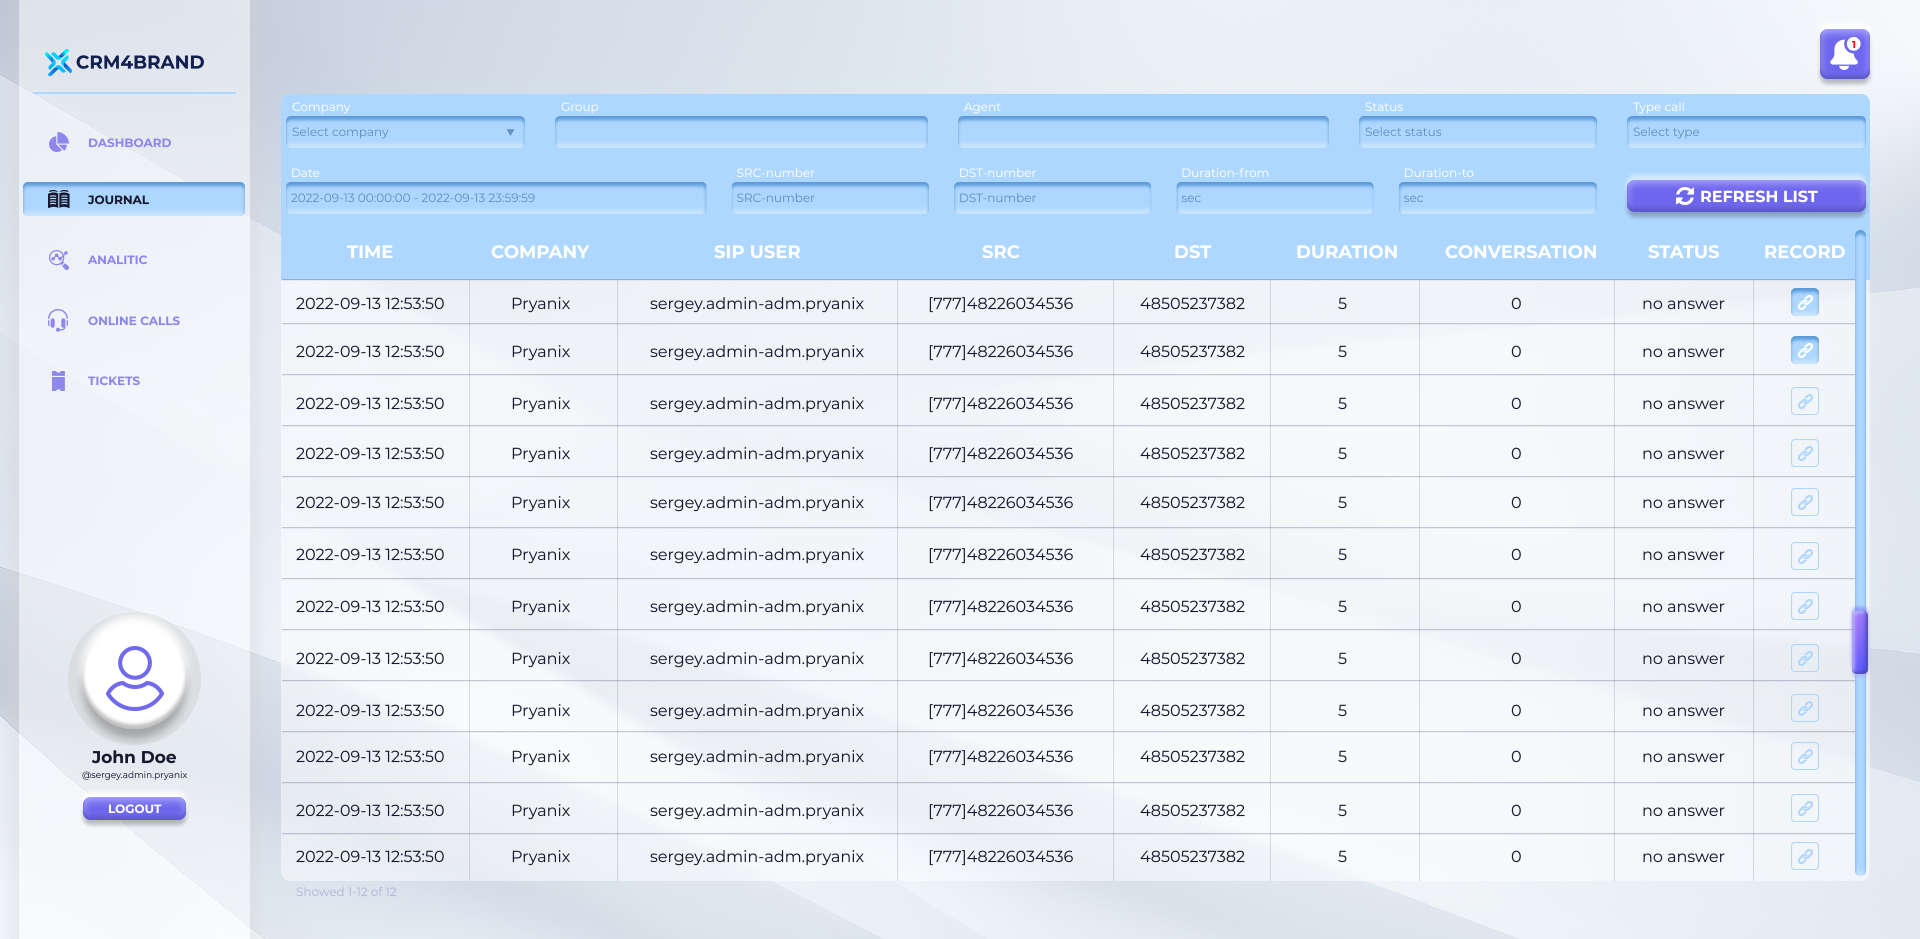Open record link in first table row
Viewport: 1920px width, 939px height.
(x=1804, y=302)
